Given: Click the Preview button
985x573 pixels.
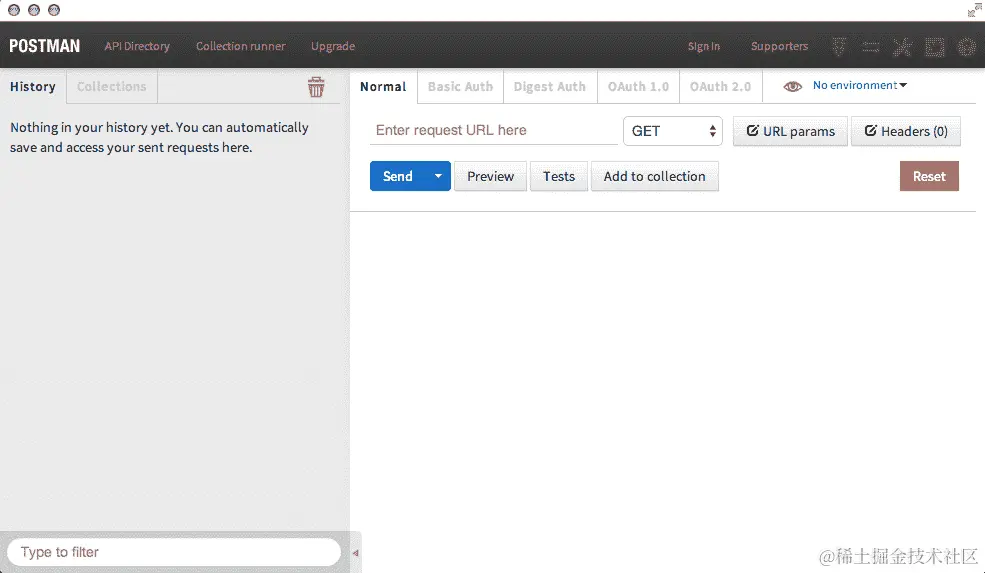Looking at the screenshot, I should tap(491, 176).
